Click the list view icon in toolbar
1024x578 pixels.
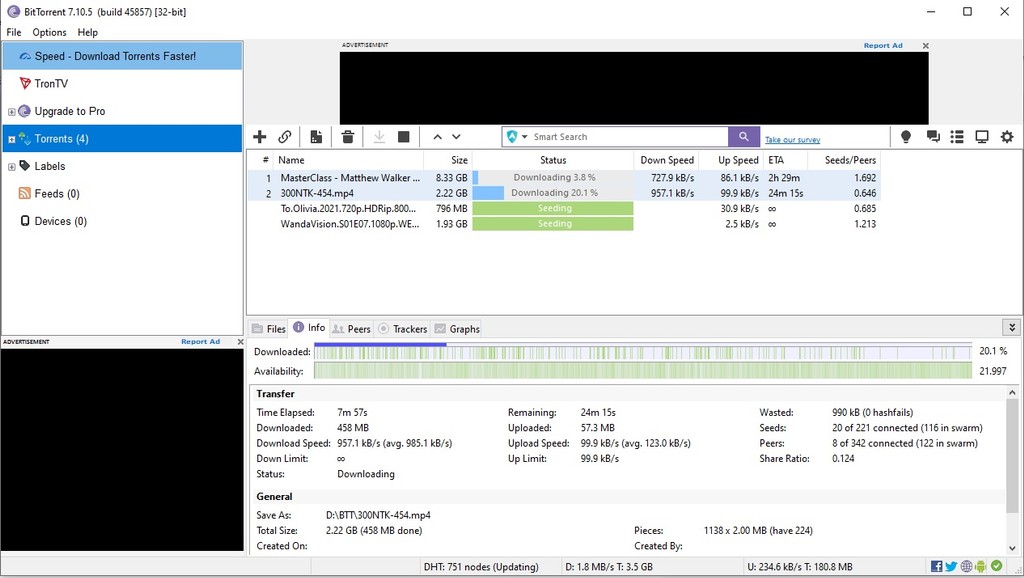tap(957, 136)
